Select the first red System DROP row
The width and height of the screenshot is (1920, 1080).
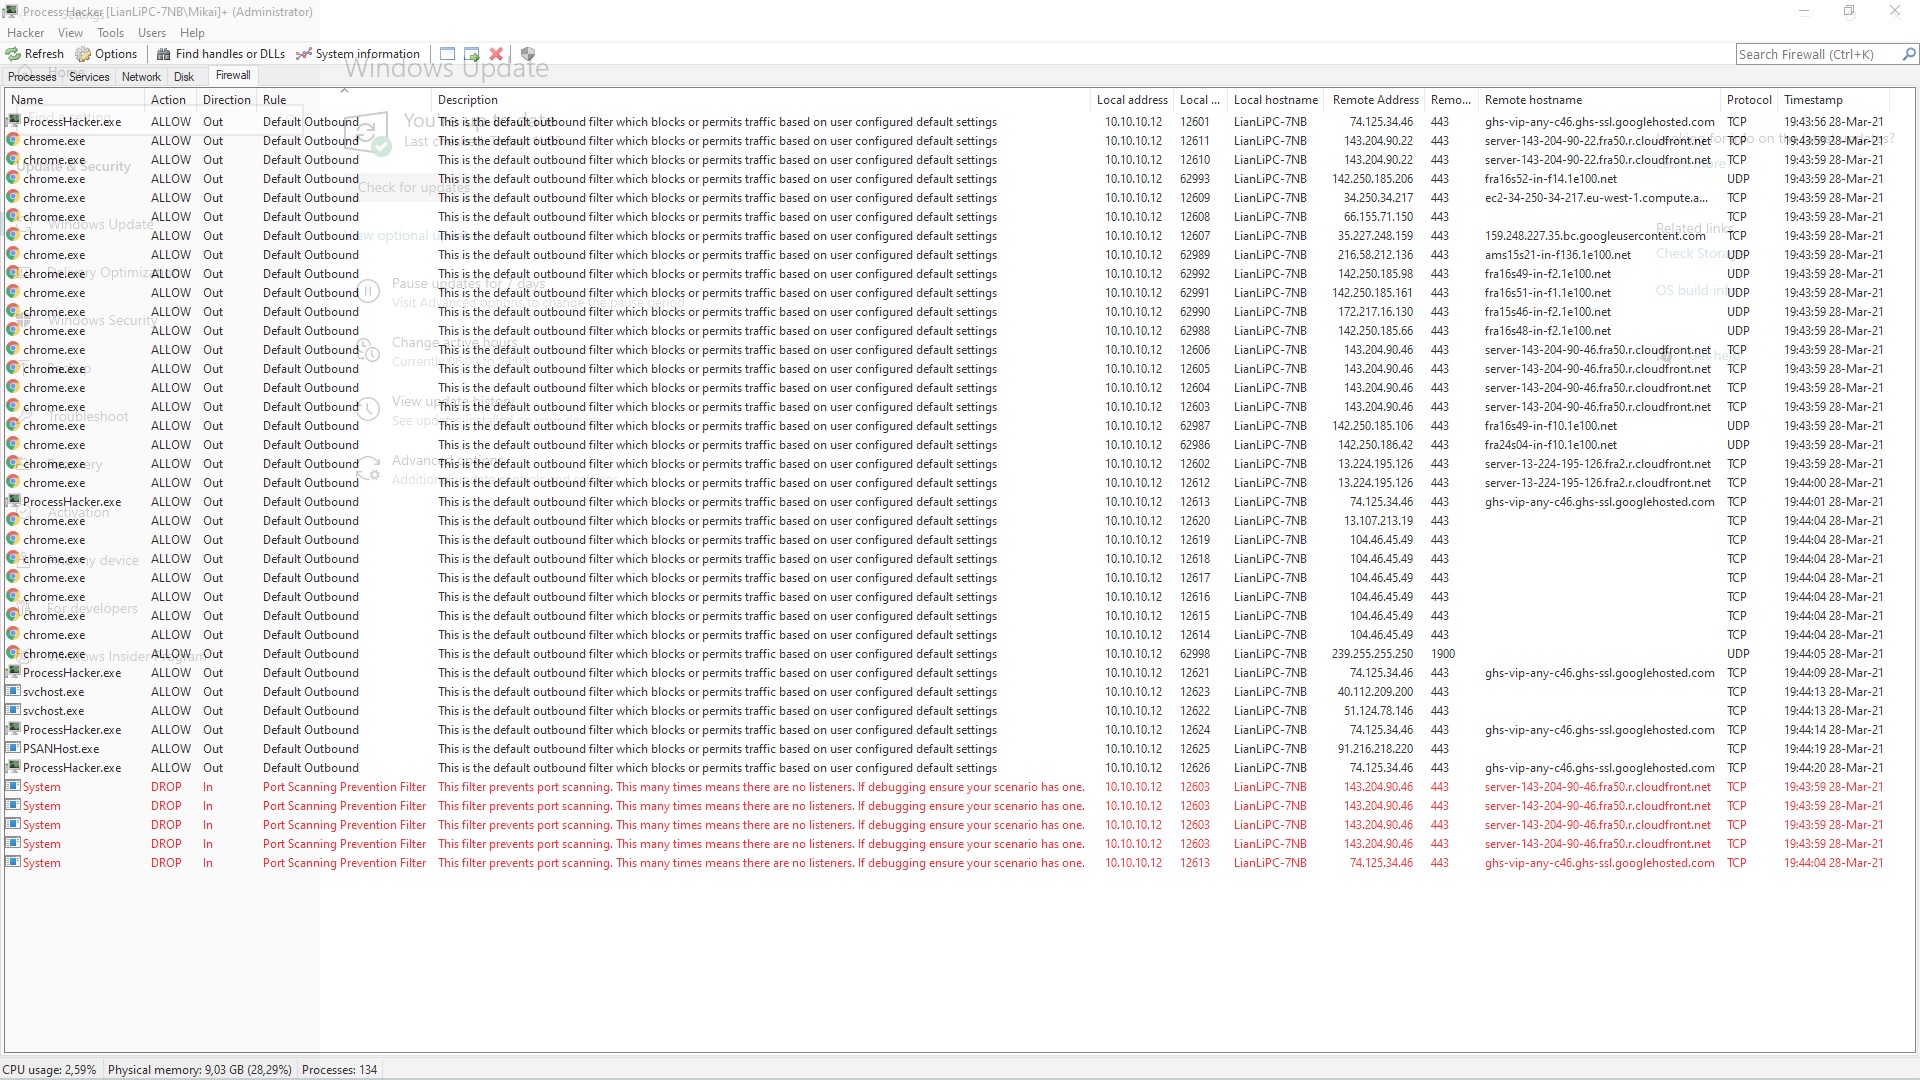point(42,787)
